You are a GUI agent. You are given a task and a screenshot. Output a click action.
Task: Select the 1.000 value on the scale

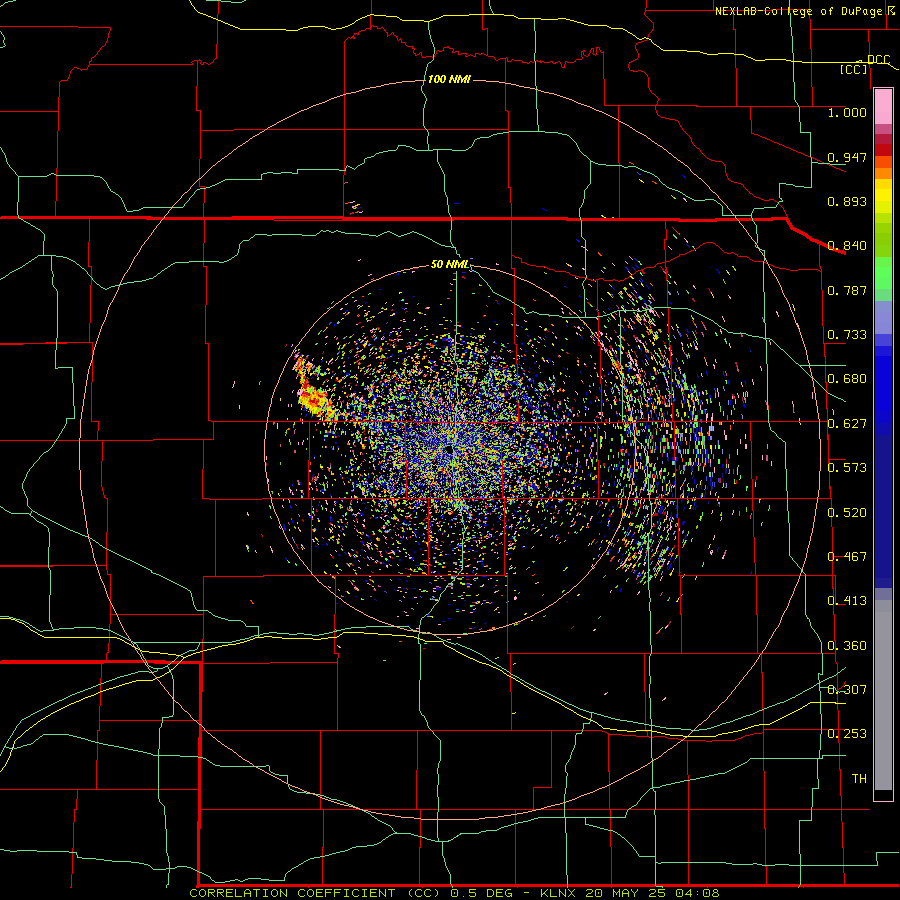click(x=847, y=112)
